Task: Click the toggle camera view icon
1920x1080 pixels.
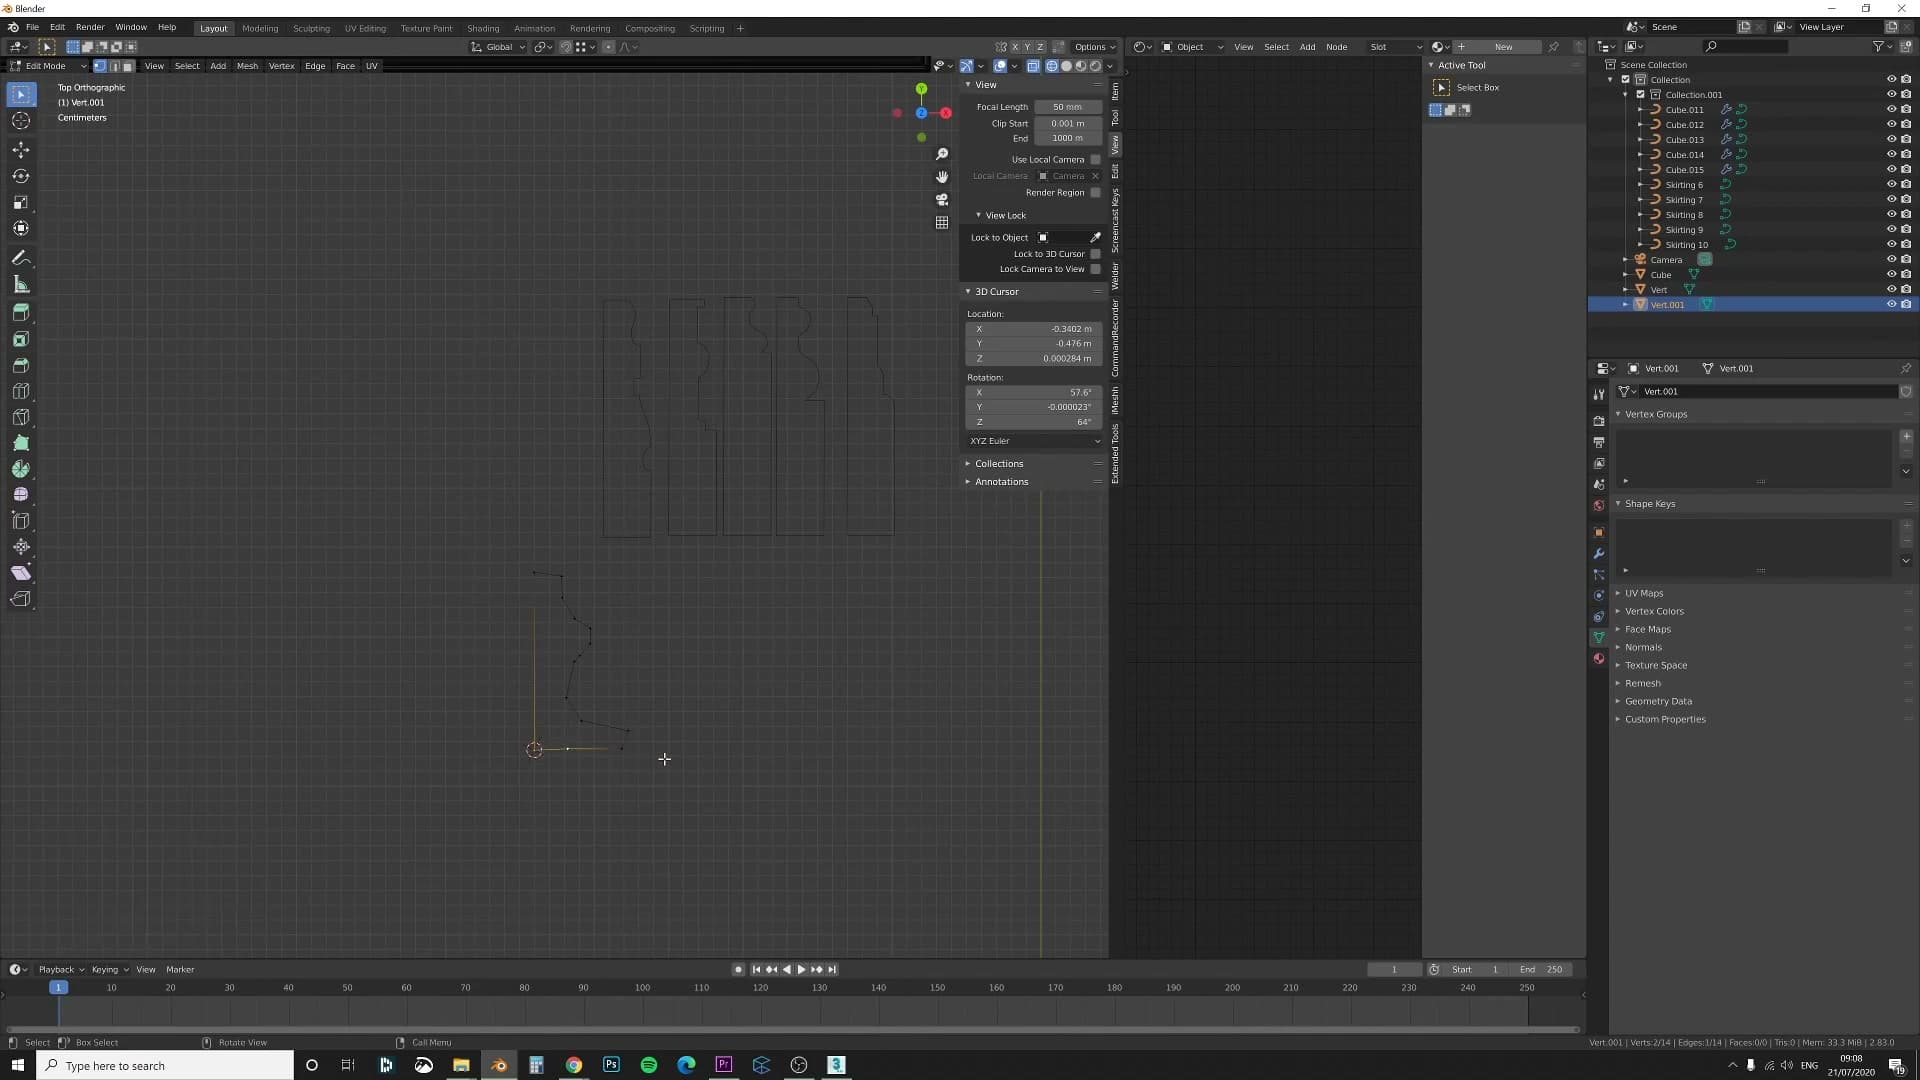Action: coord(941,199)
